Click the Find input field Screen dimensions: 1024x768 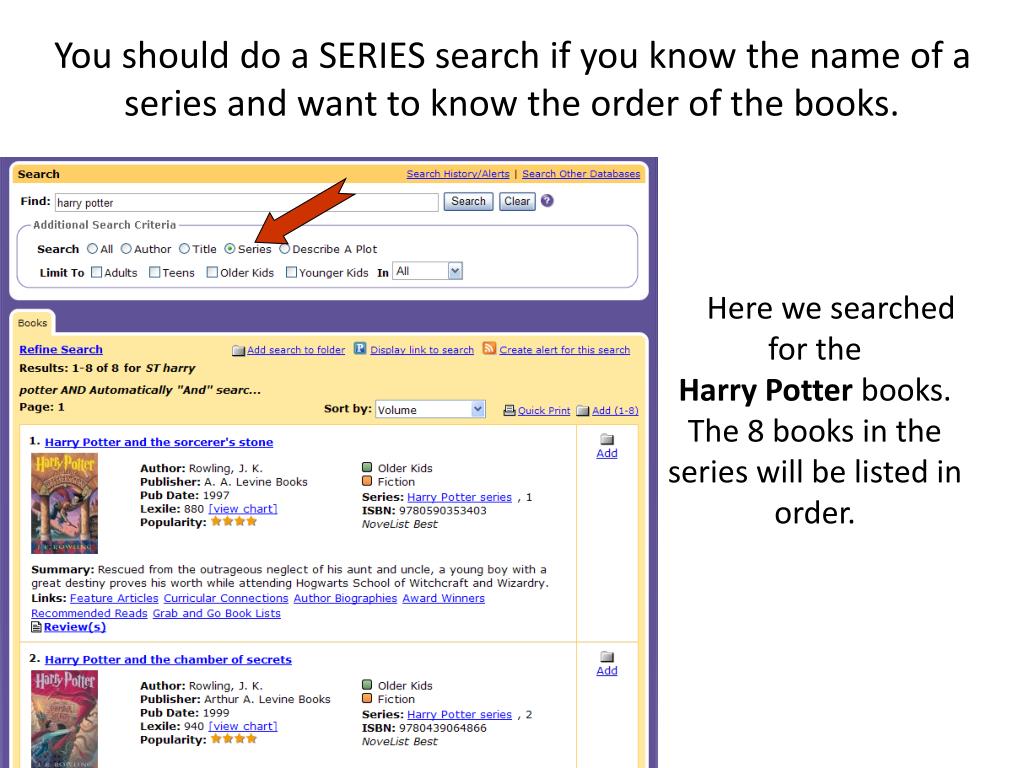(246, 202)
